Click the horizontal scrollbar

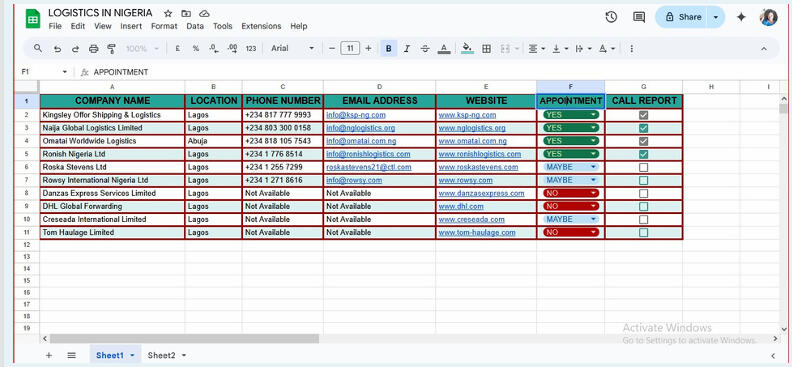tap(184, 339)
